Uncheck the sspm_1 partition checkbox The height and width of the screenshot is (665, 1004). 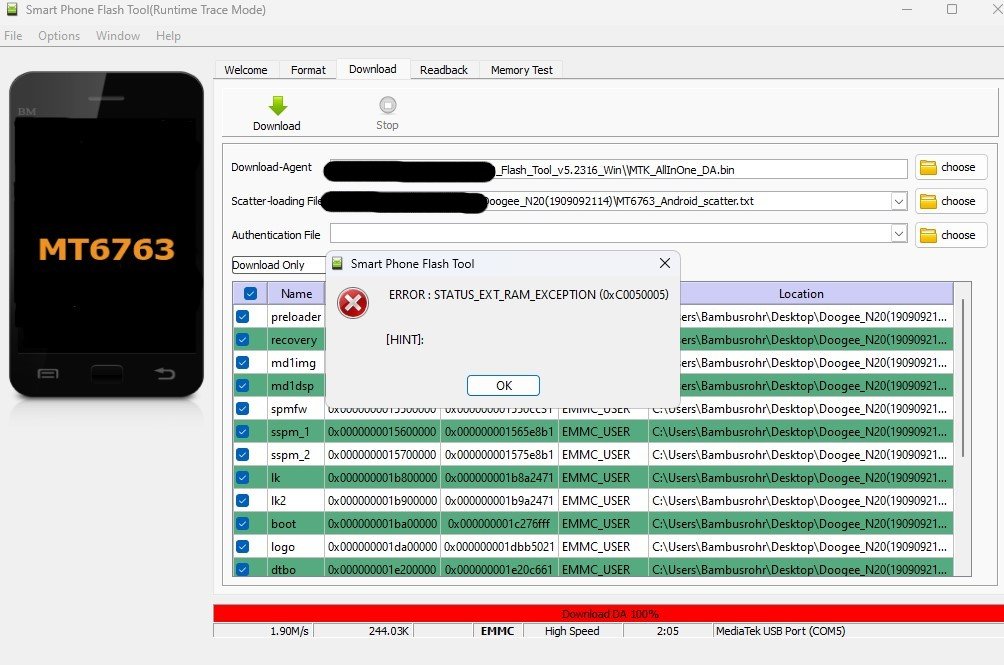pyautogui.click(x=243, y=432)
